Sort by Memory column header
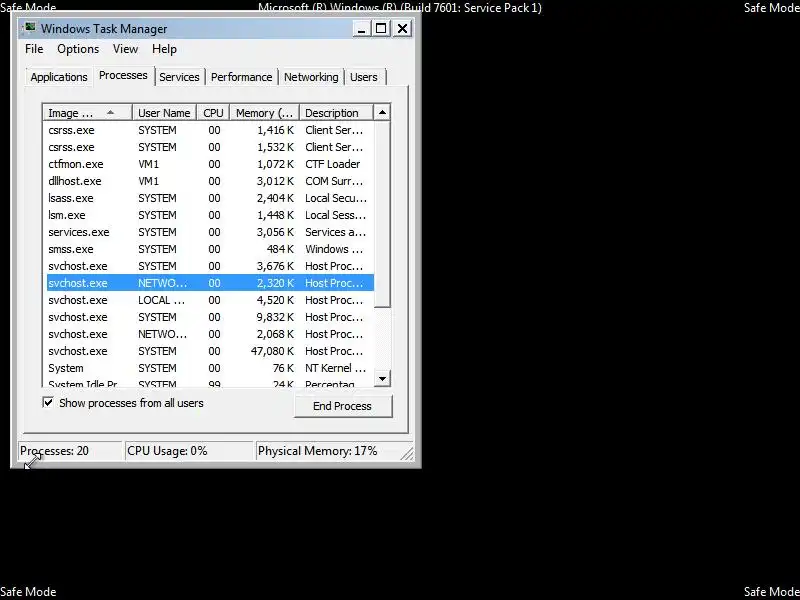The width and height of the screenshot is (800, 600). point(264,113)
